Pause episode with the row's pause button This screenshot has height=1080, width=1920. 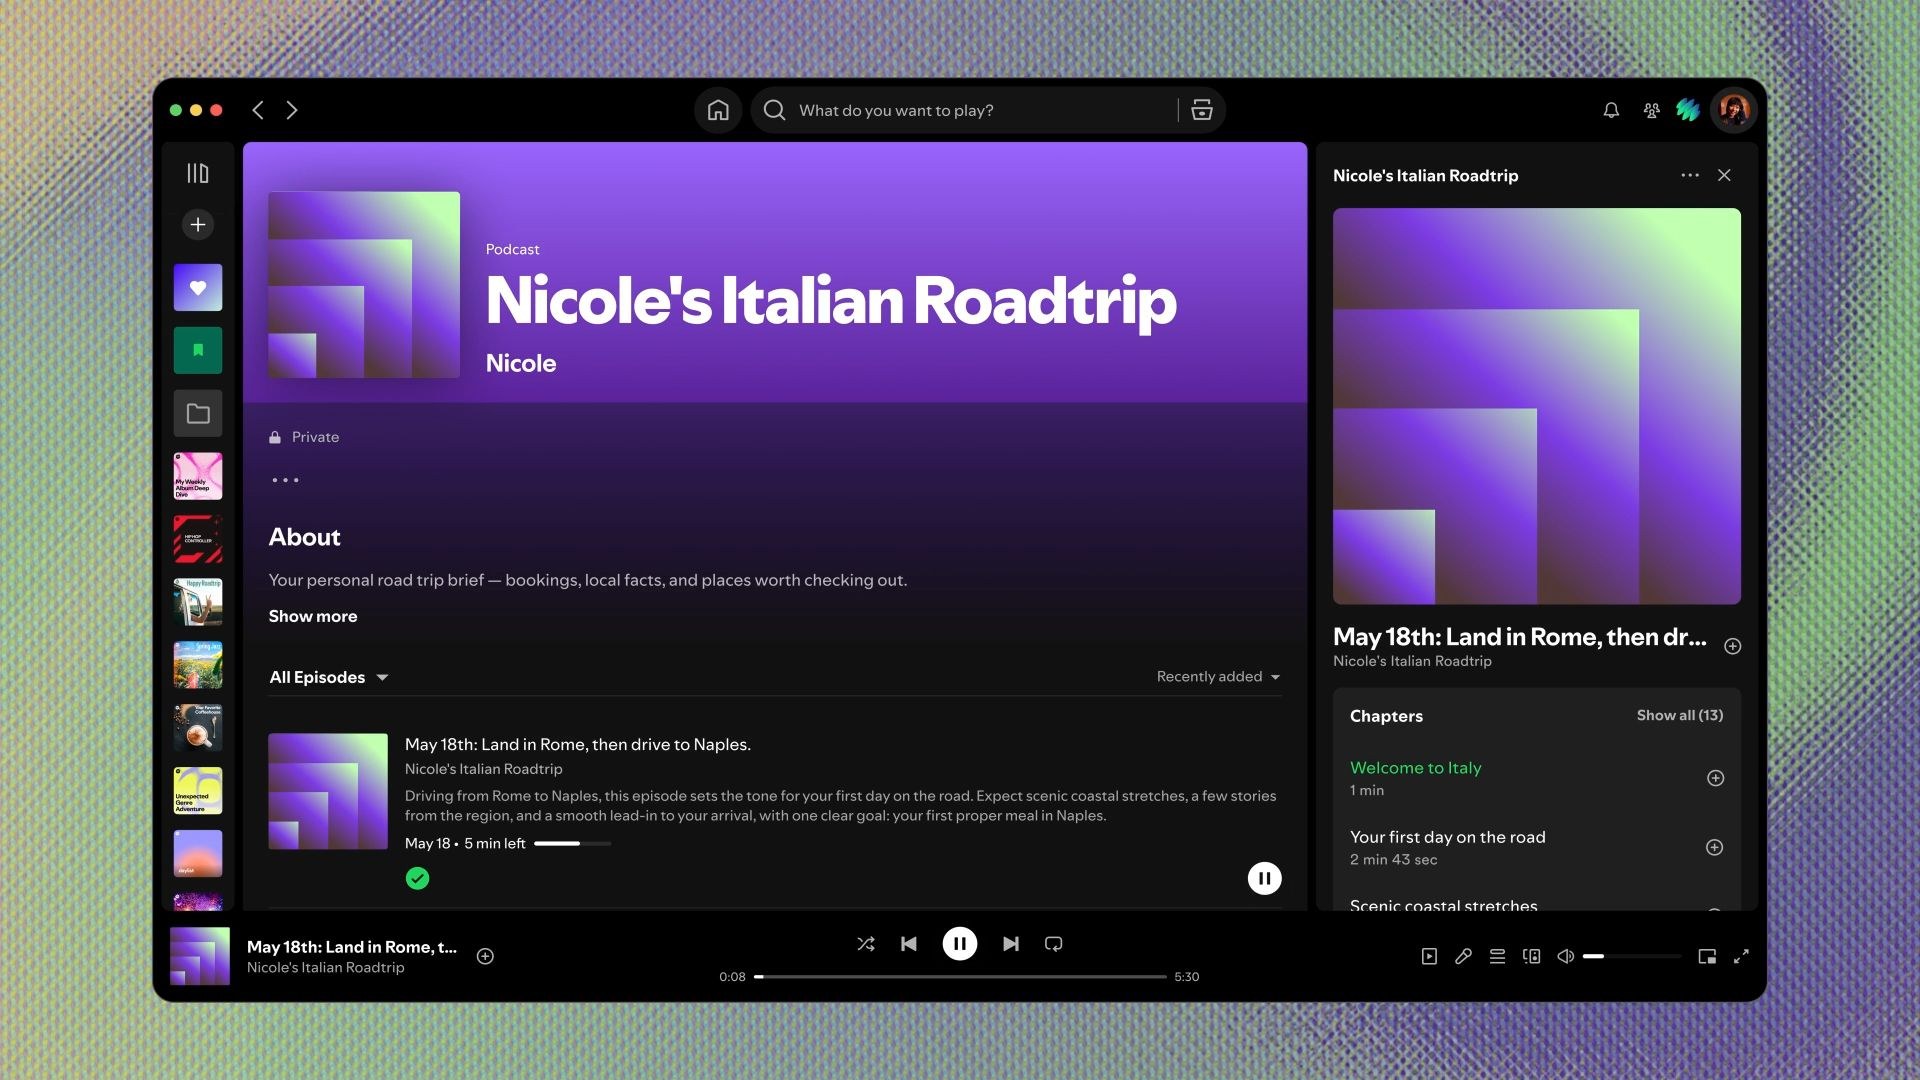tap(1264, 878)
